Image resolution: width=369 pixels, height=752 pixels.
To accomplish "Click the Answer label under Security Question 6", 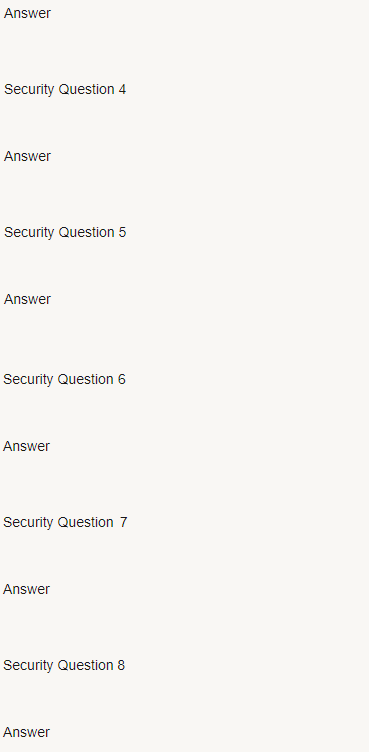I will pyautogui.click(x=26, y=446).
